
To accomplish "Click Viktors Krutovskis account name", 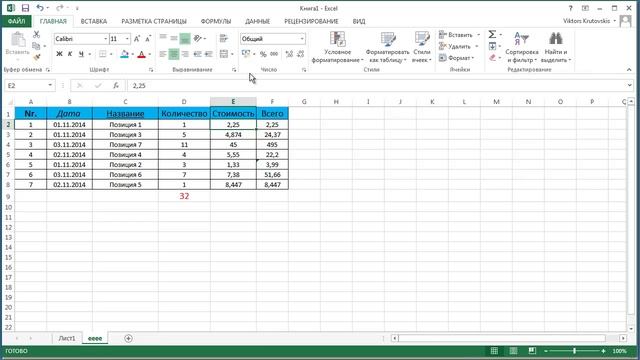I will coord(587,21).
